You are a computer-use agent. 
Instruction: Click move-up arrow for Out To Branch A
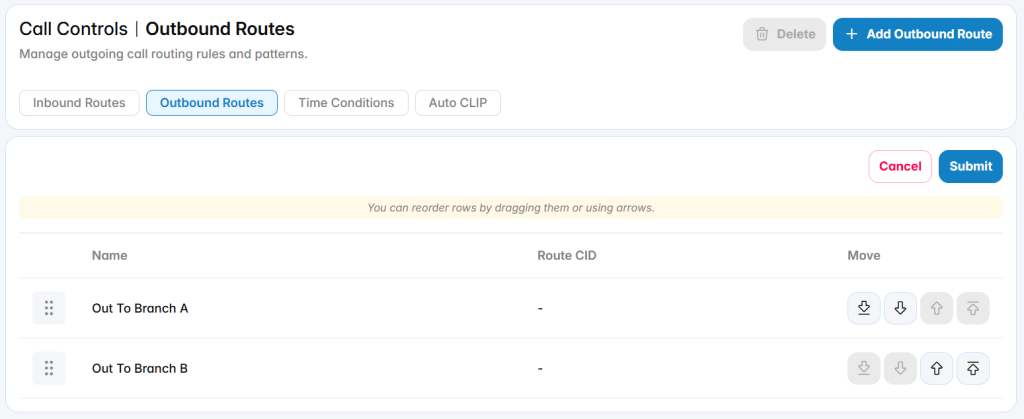936,308
